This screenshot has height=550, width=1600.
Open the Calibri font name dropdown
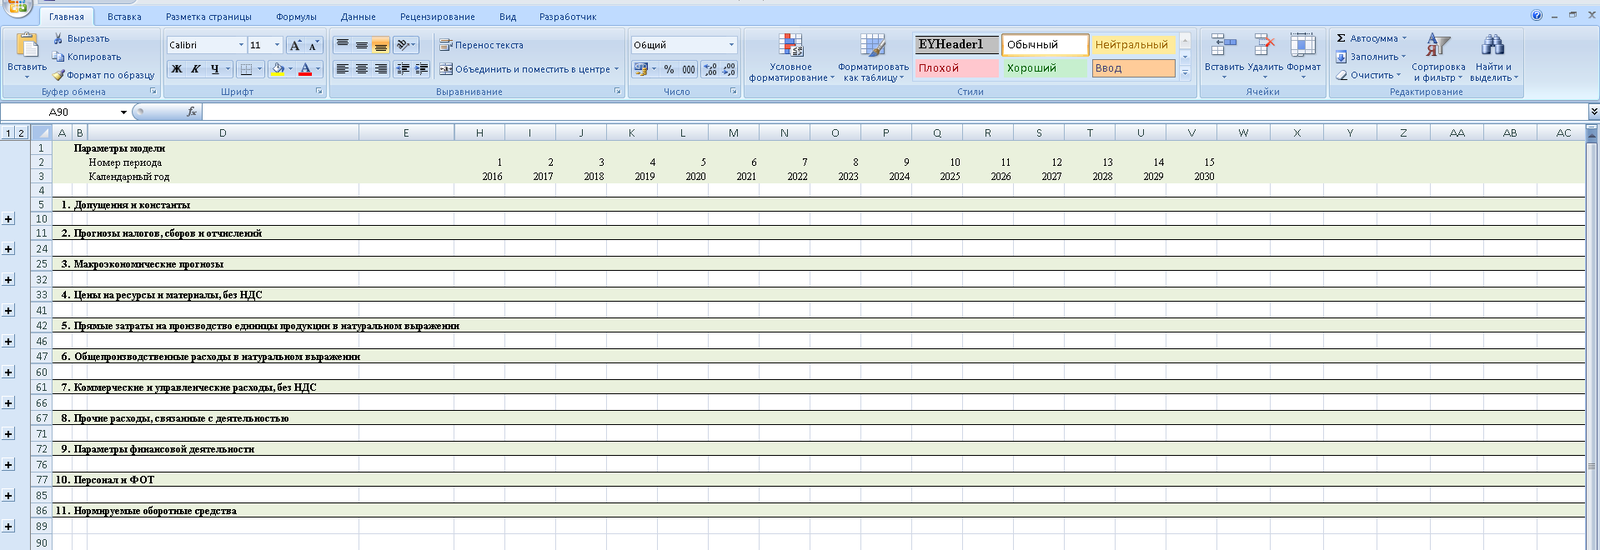241,45
